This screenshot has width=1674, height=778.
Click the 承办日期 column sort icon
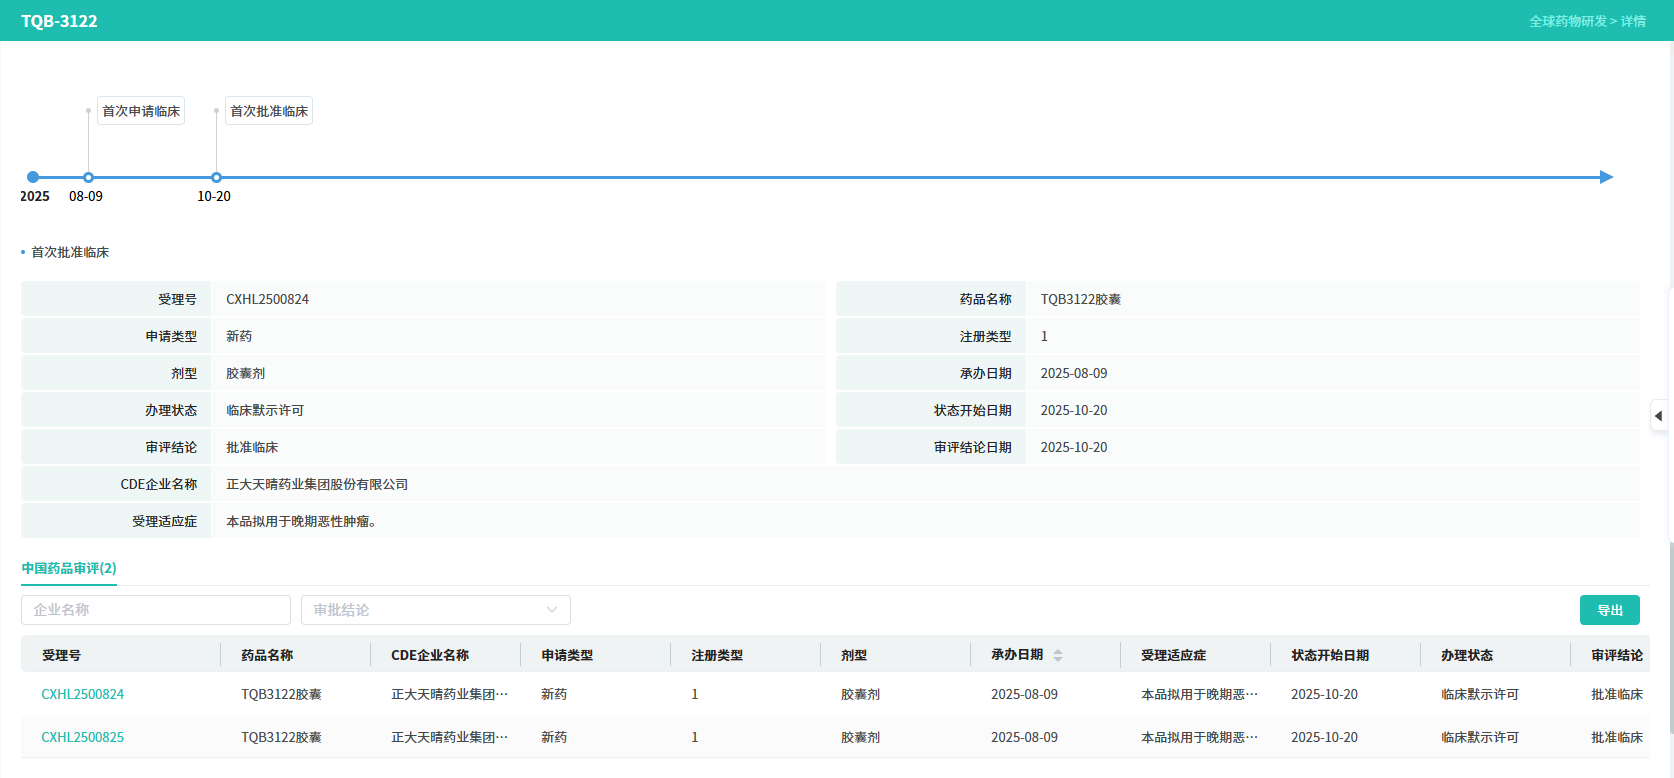point(1058,655)
